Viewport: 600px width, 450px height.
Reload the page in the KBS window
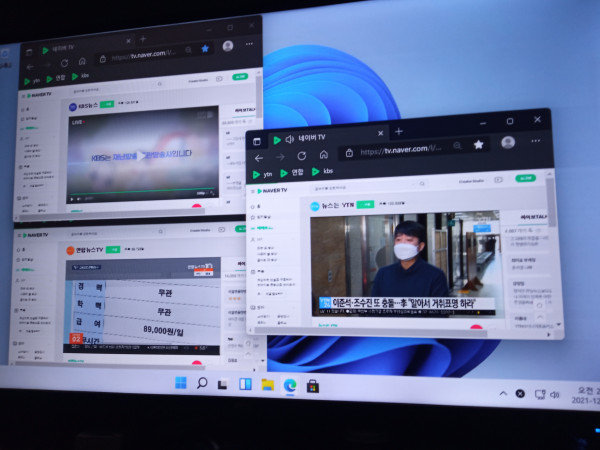pyautogui.click(x=64, y=64)
